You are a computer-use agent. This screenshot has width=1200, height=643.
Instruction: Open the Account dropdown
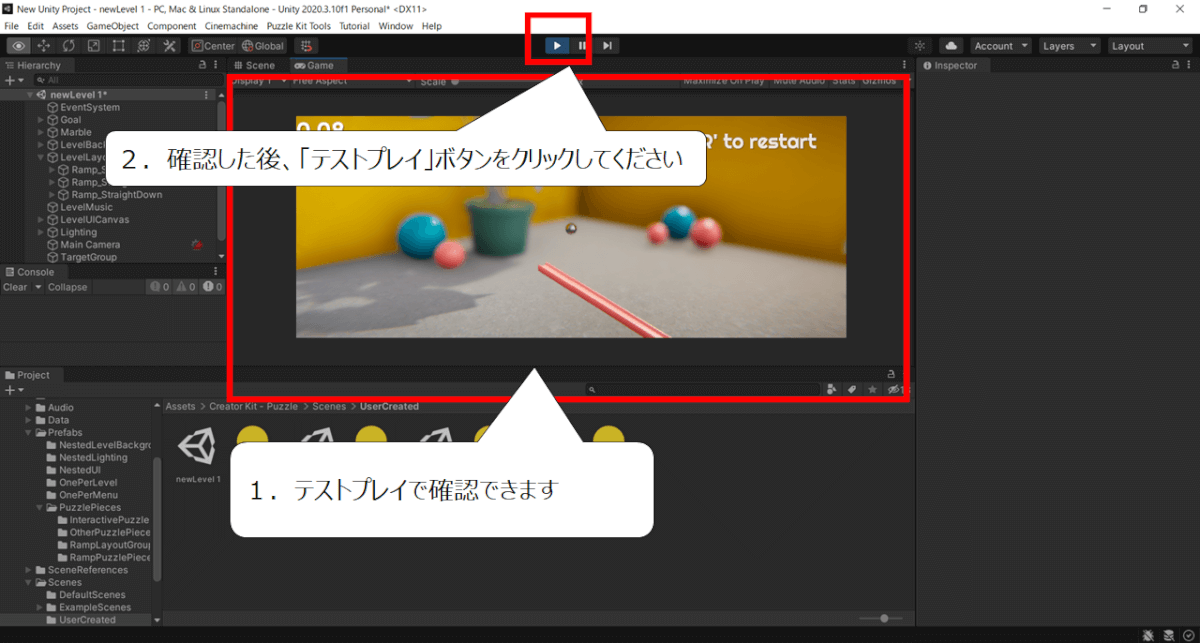(x=1000, y=46)
